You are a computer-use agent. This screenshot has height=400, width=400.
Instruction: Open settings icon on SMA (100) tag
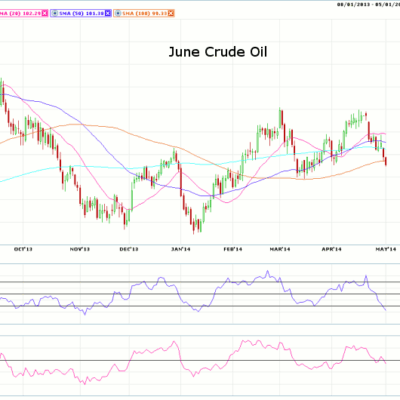point(117,13)
